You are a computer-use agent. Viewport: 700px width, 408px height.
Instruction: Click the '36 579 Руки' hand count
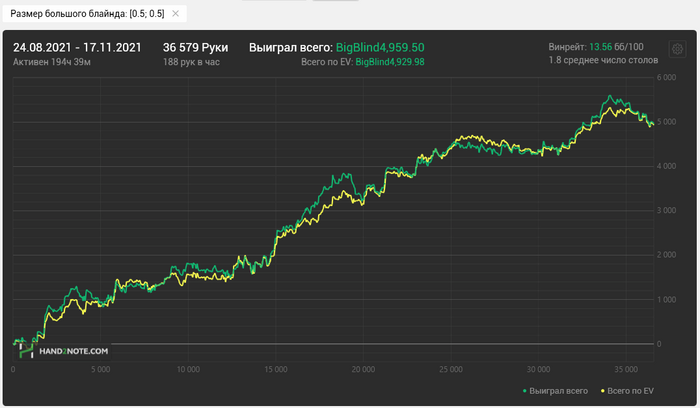click(x=196, y=47)
